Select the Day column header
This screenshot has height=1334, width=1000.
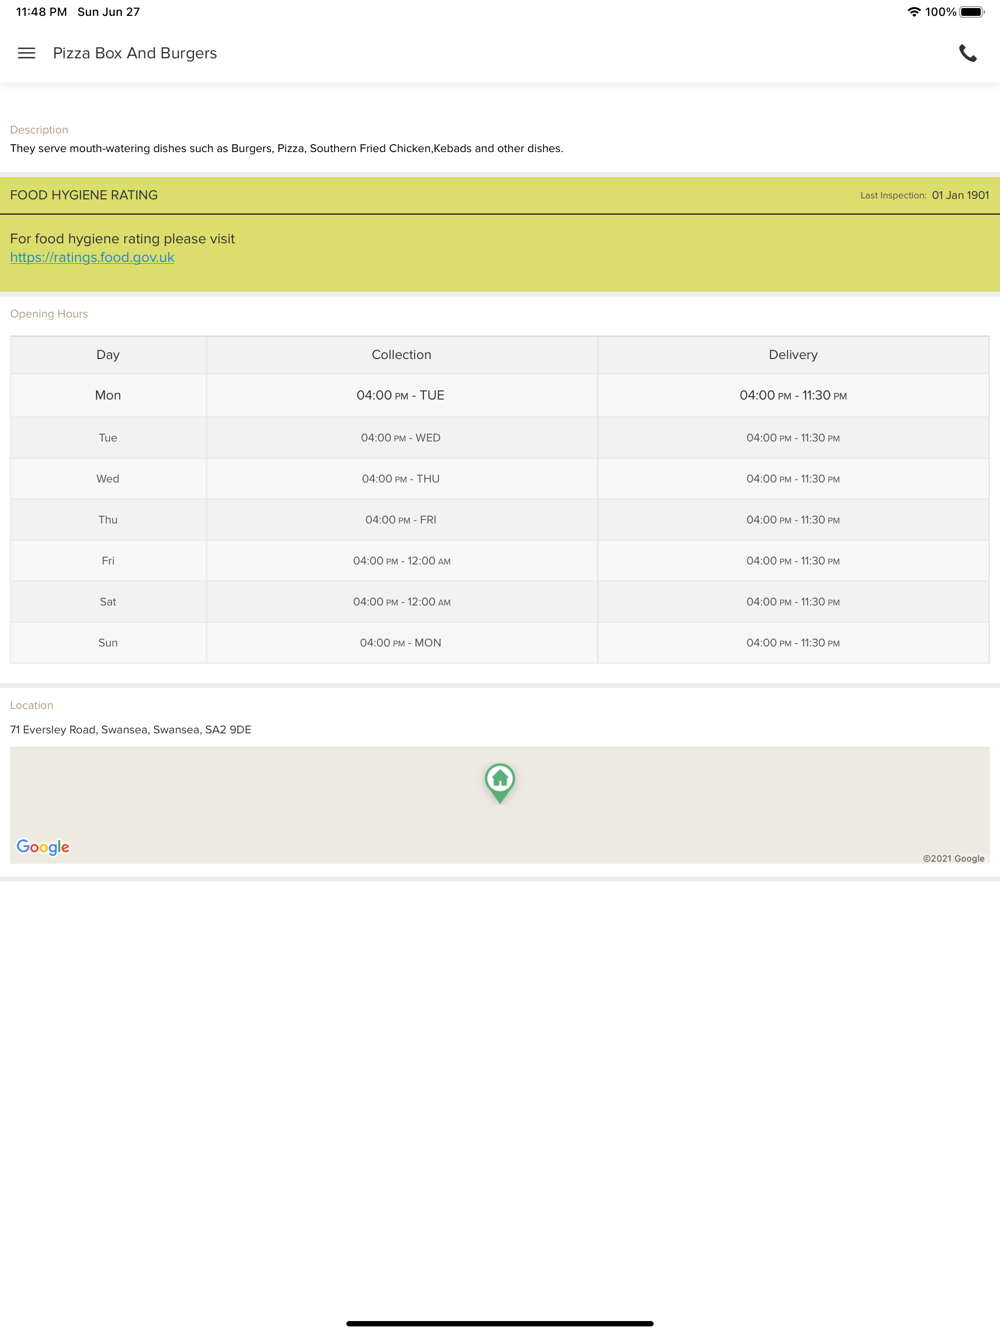(x=108, y=355)
